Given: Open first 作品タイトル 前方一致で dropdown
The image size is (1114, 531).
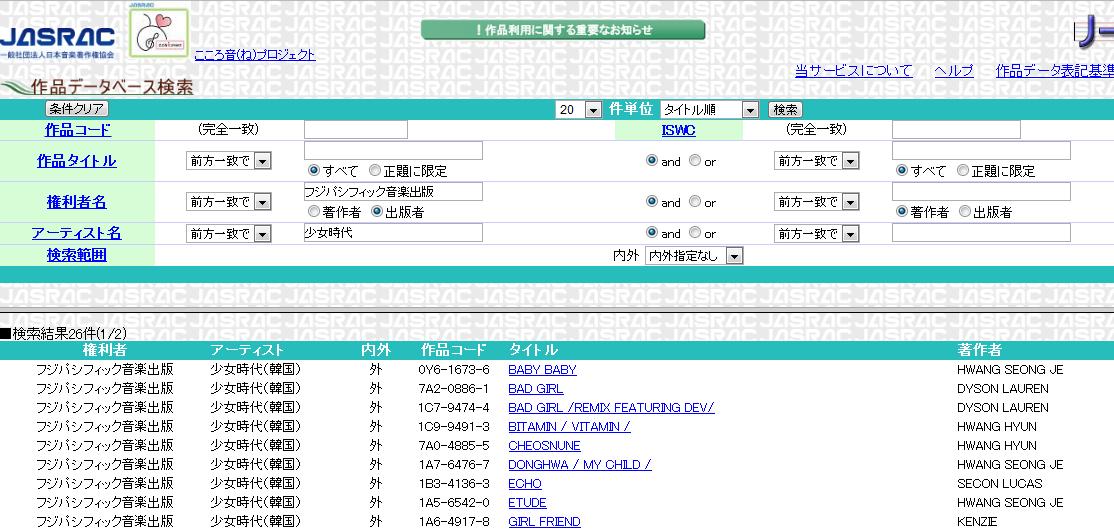Looking at the screenshot, I should pyautogui.click(x=229, y=161).
